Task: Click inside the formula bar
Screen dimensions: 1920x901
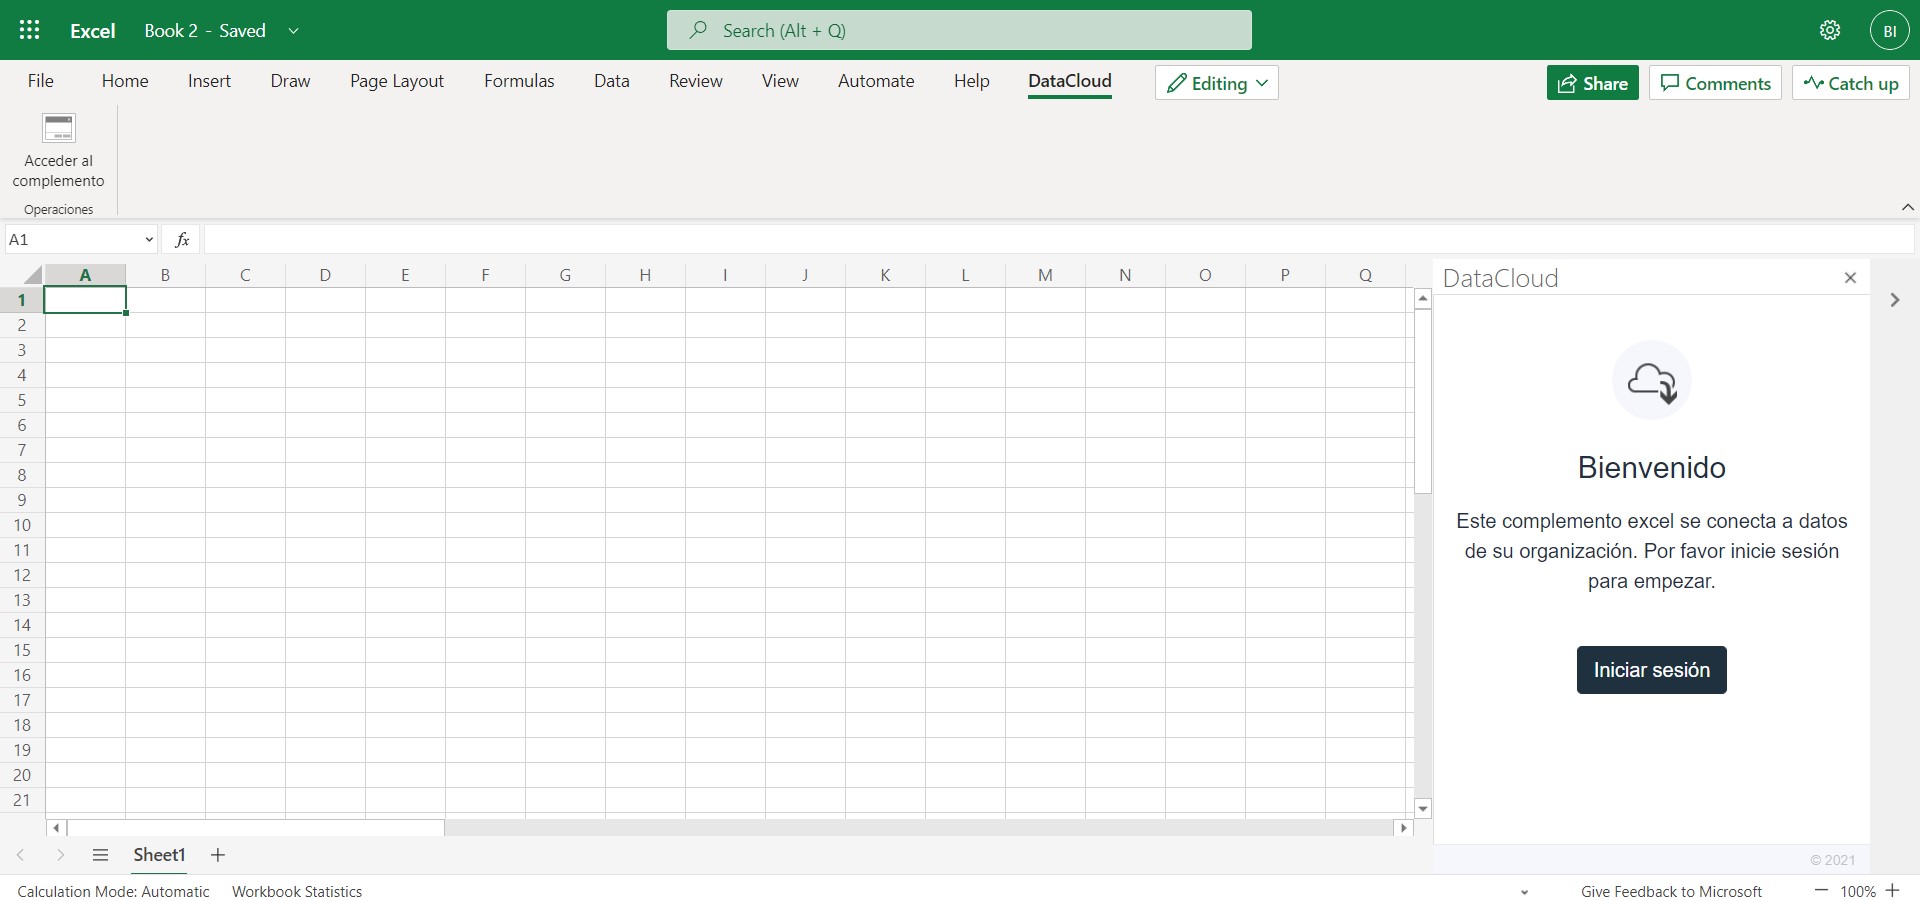Action: pyautogui.click(x=1058, y=239)
